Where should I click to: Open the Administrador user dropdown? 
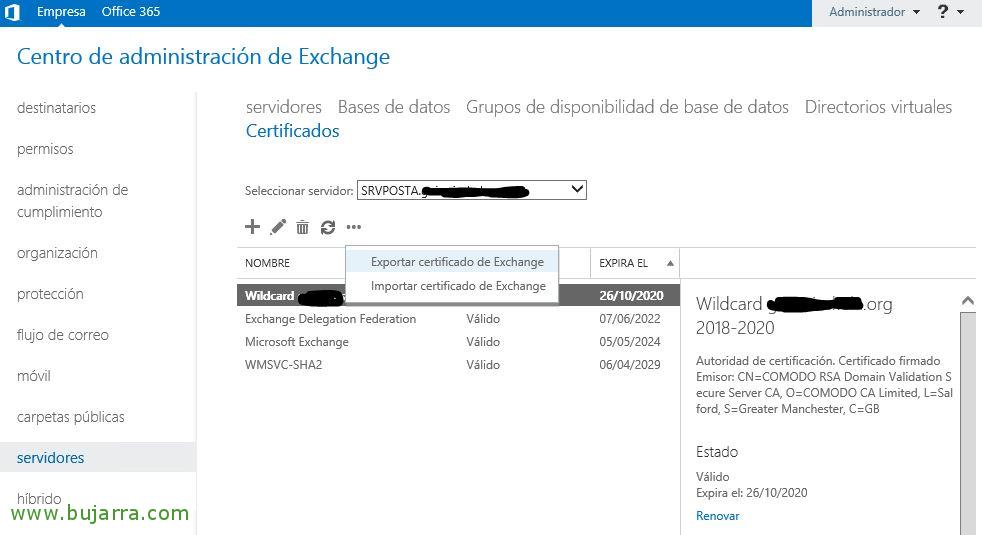(873, 12)
